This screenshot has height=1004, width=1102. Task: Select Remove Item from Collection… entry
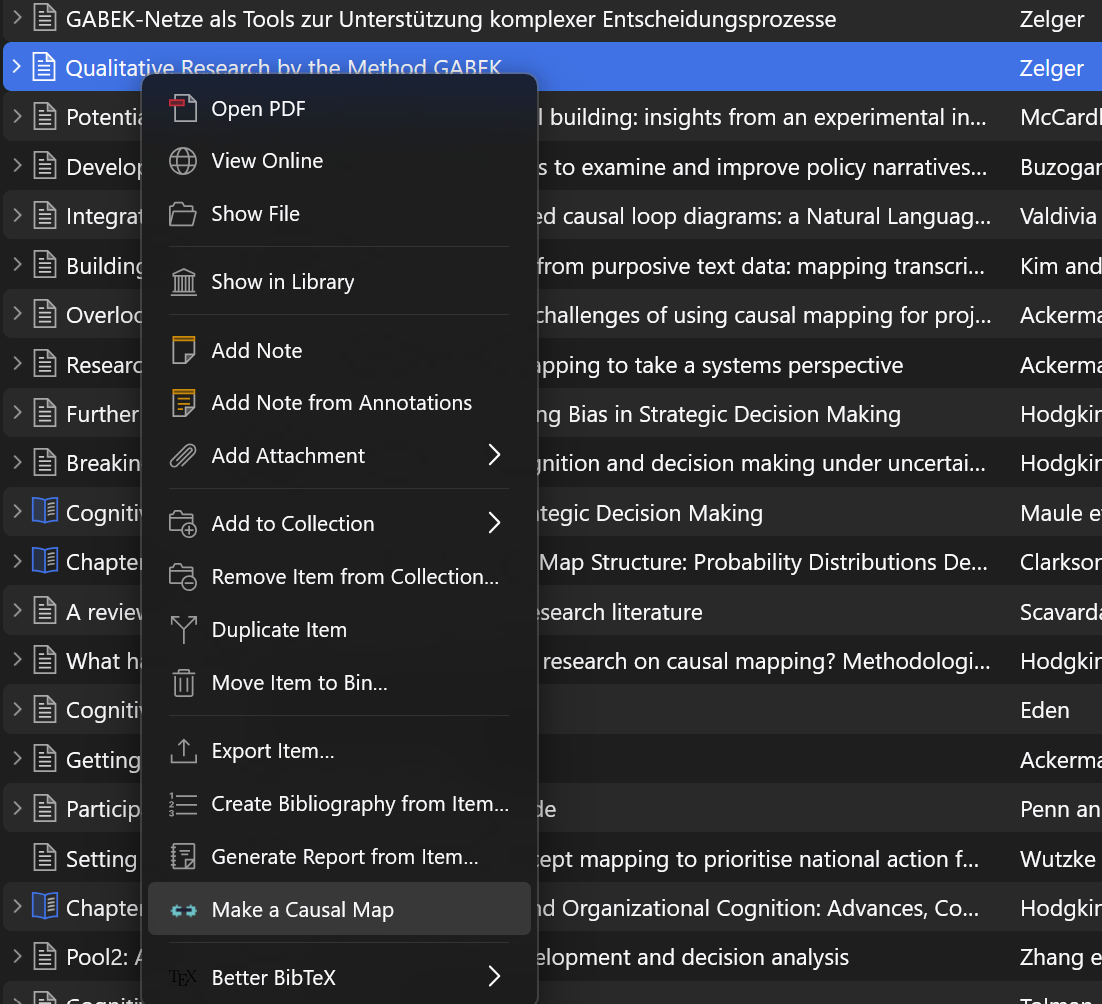coord(339,577)
